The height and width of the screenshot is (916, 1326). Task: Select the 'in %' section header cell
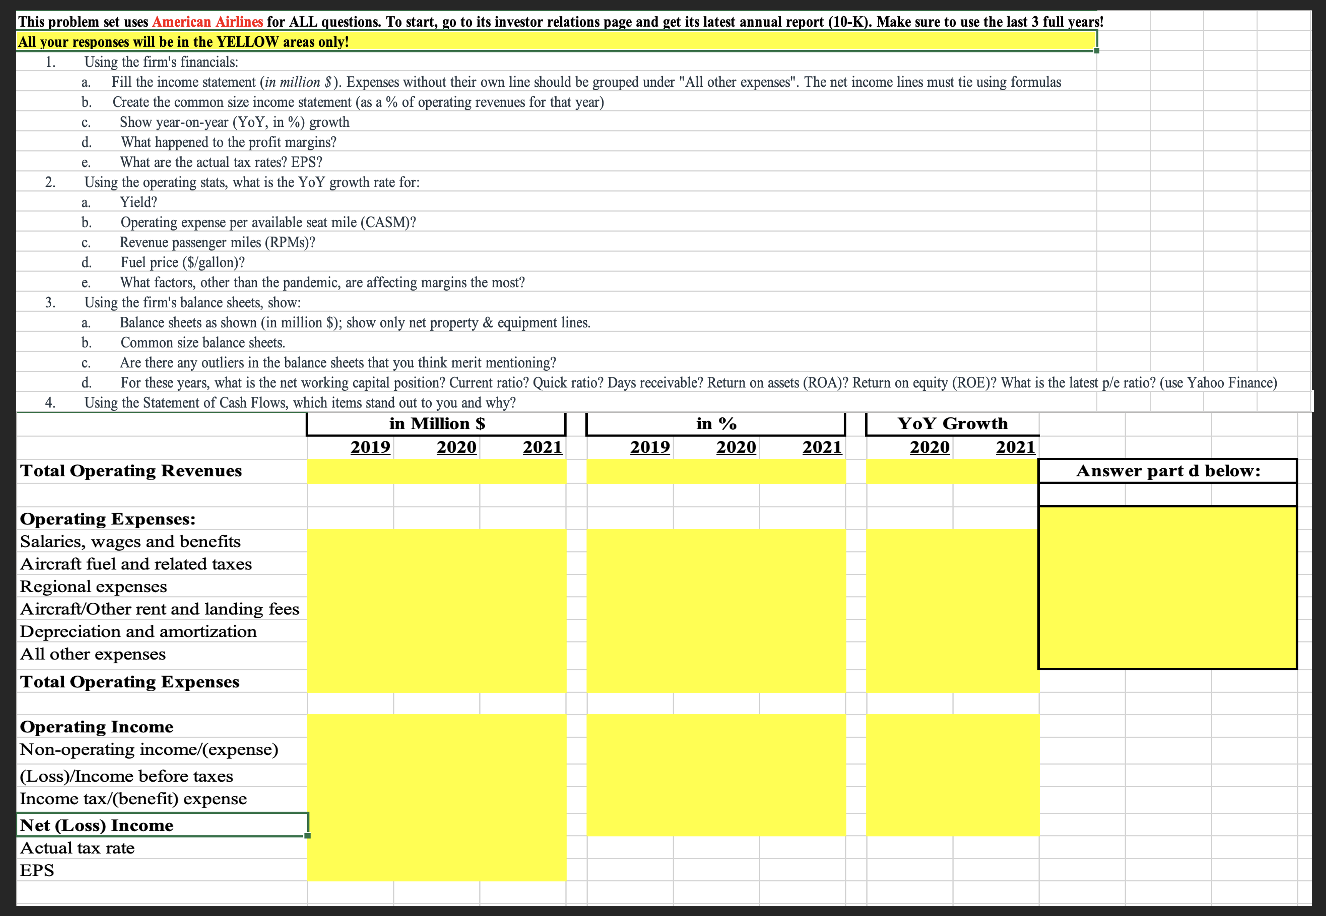click(x=716, y=424)
